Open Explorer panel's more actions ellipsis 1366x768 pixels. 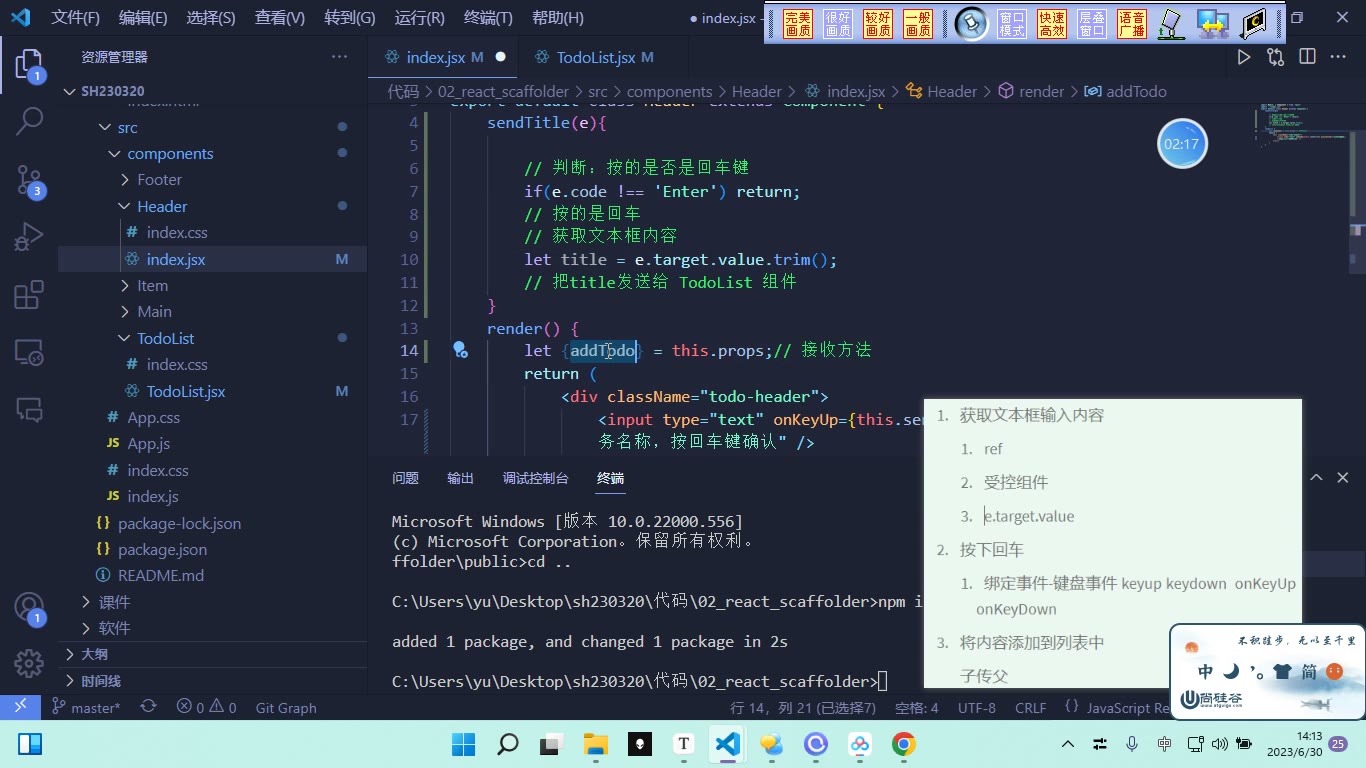point(339,57)
